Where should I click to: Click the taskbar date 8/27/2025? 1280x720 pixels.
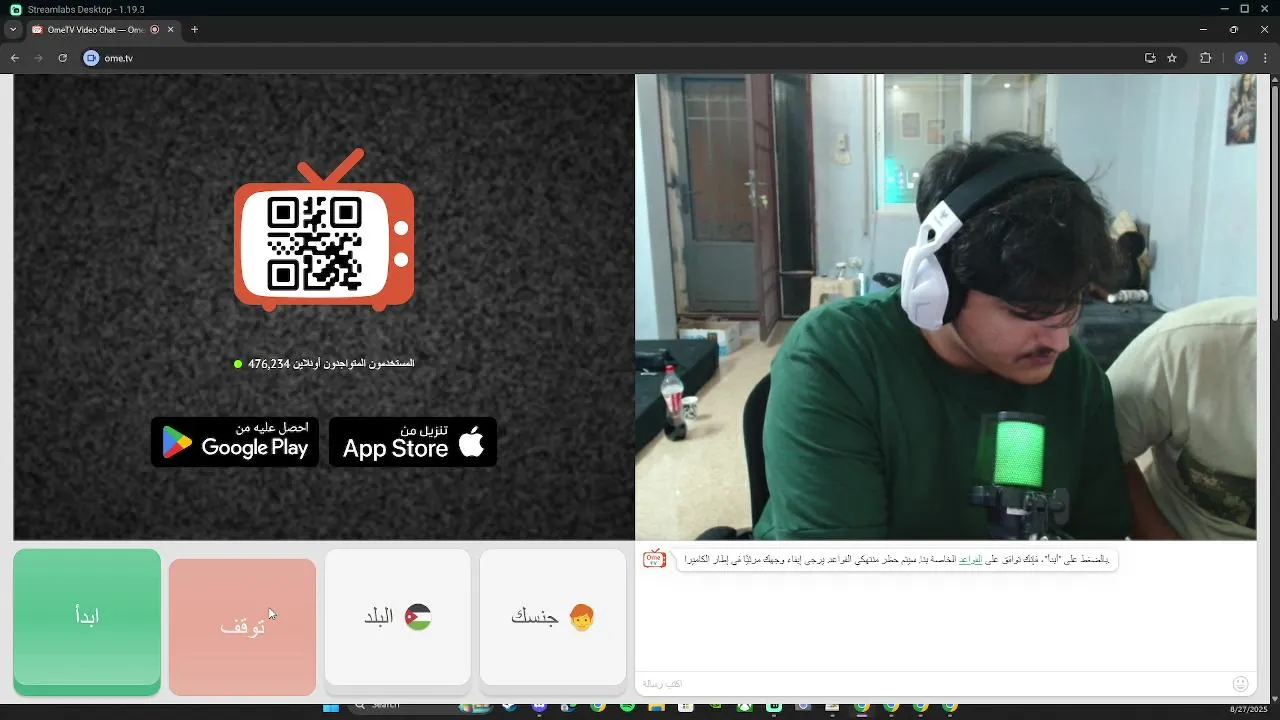tap(1248, 710)
